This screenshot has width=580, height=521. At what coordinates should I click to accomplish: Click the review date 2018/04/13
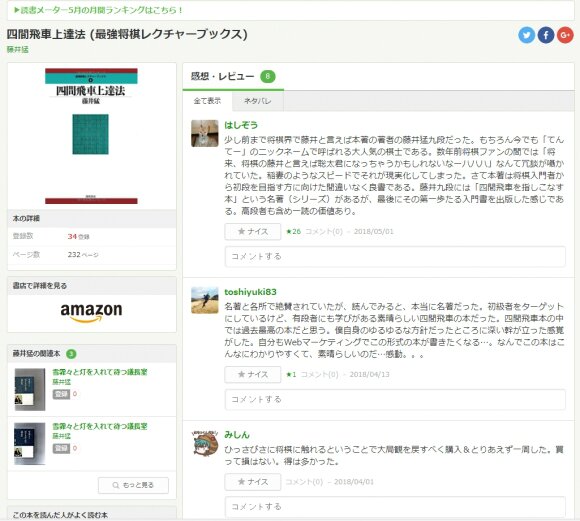[x=370, y=374]
